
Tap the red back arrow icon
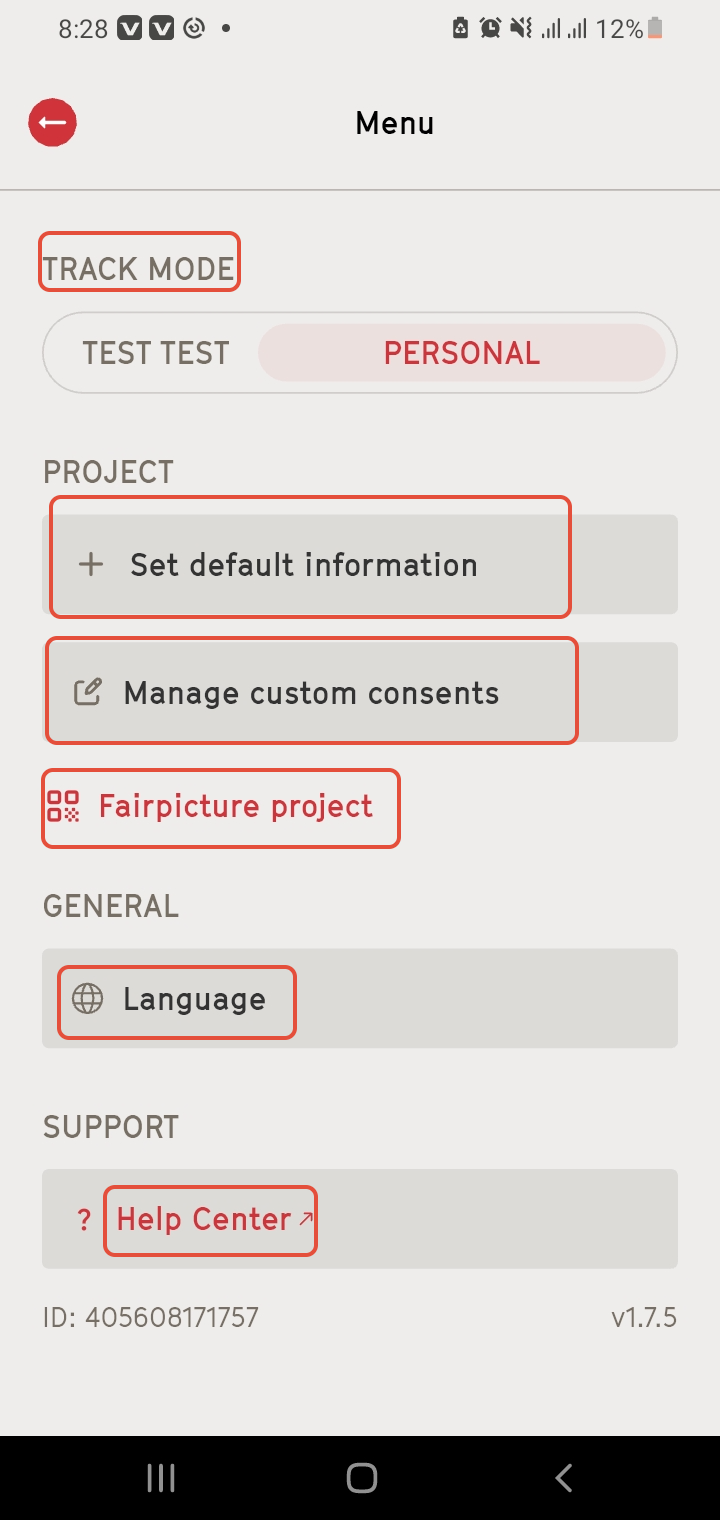pos(53,123)
